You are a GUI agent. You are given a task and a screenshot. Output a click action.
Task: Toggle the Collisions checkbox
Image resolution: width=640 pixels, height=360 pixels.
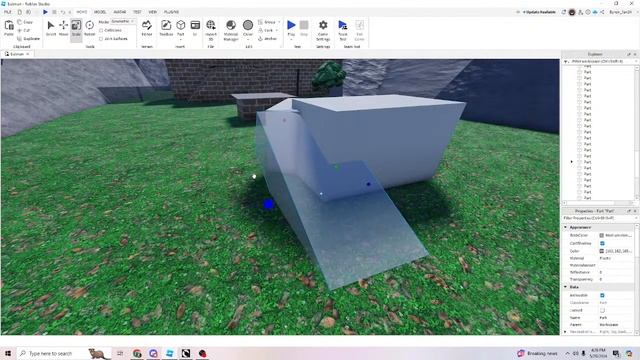coord(101,30)
